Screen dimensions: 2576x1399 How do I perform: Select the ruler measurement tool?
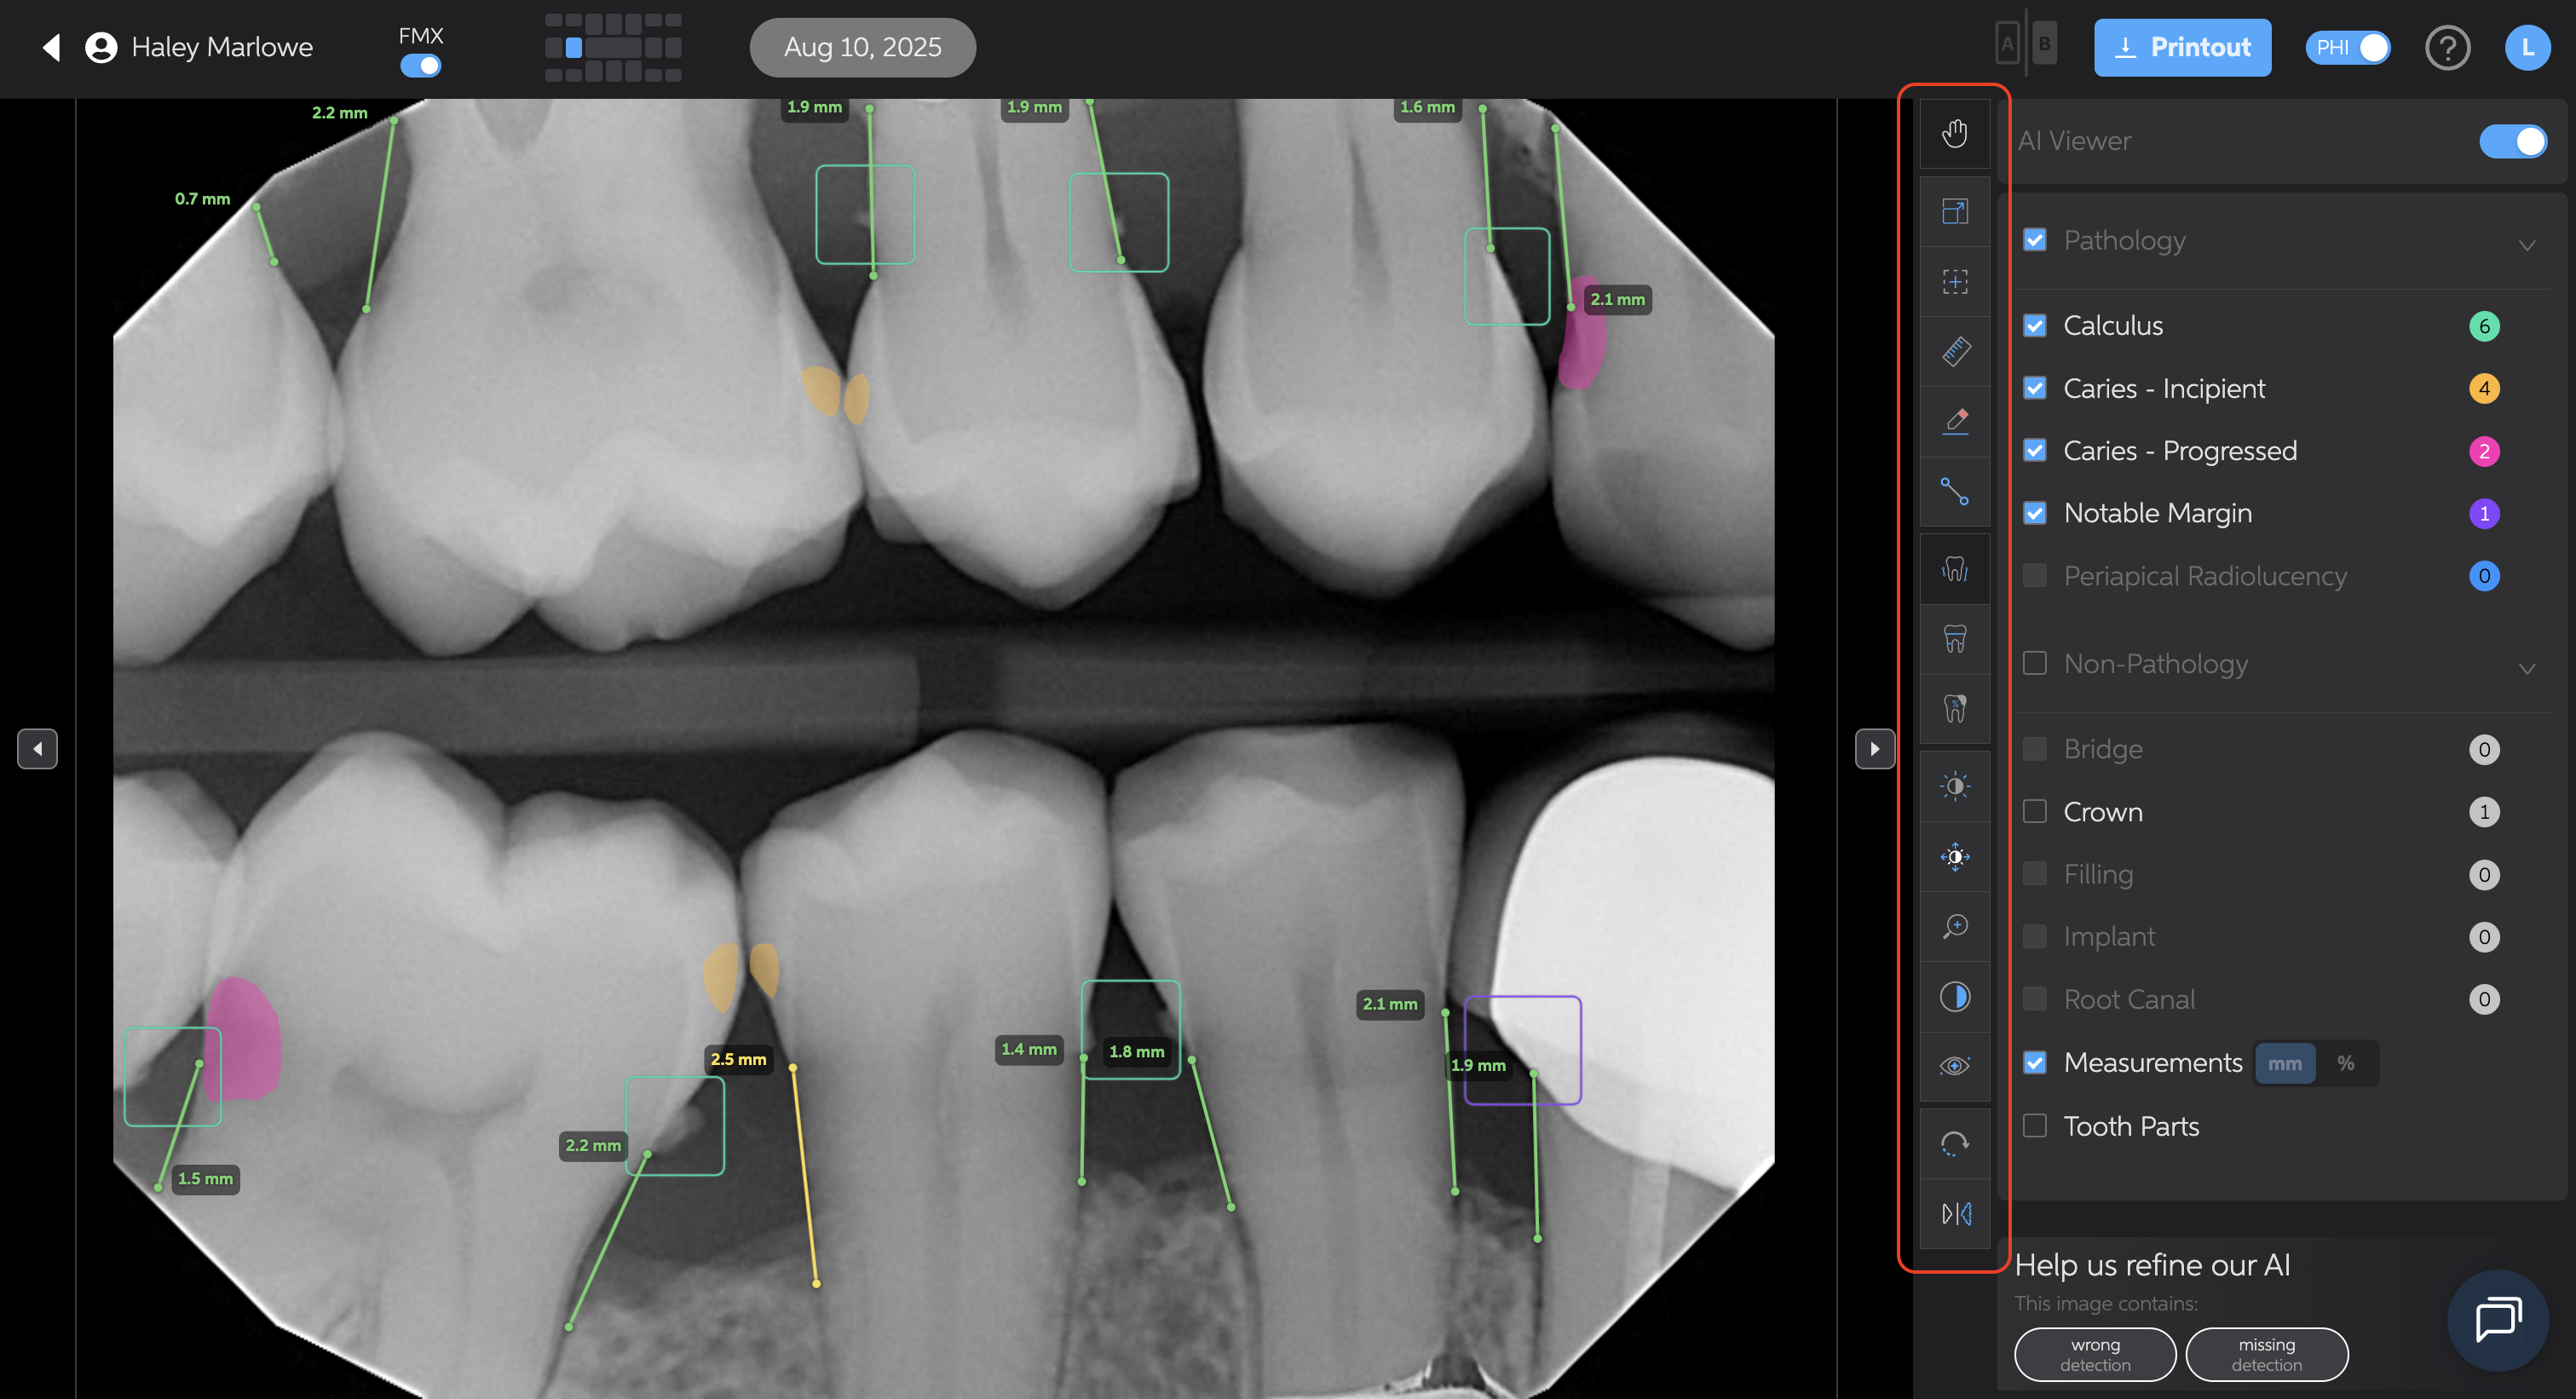tap(1955, 351)
